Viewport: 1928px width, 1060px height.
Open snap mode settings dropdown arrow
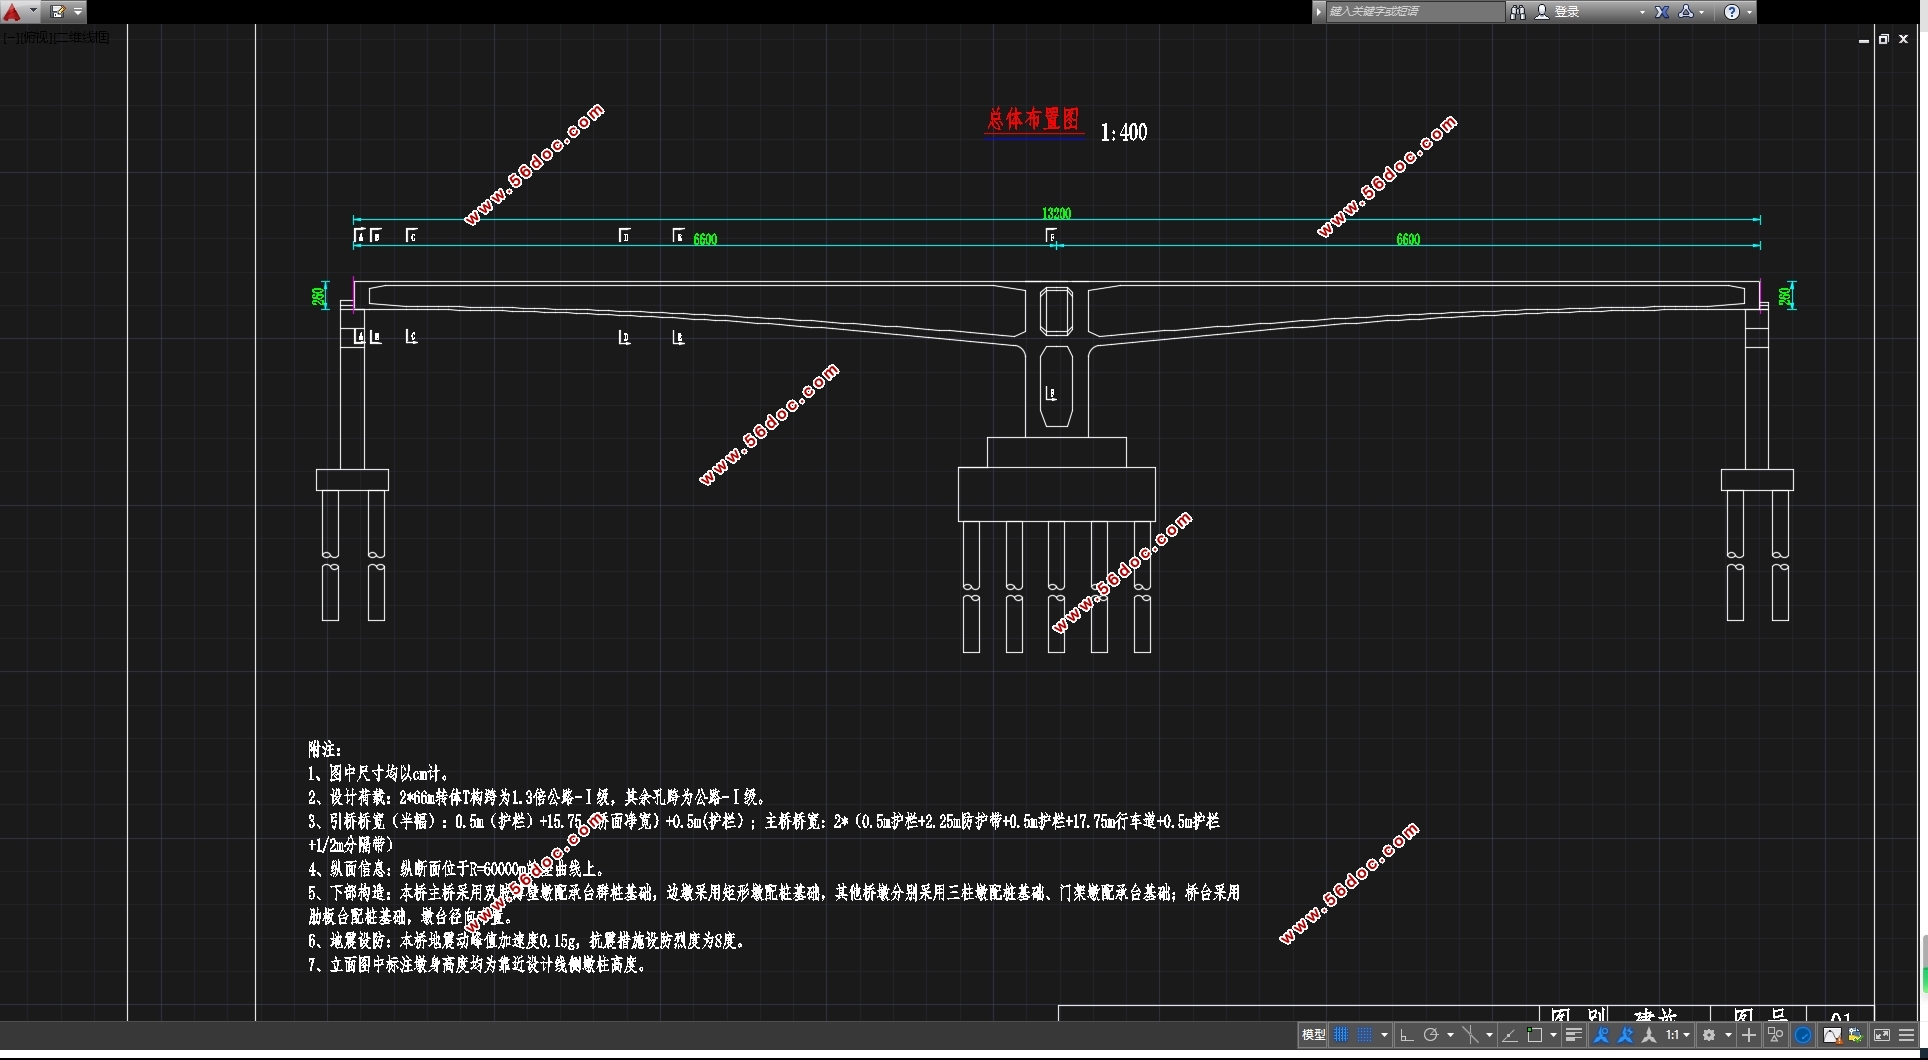(1384, 1035)
